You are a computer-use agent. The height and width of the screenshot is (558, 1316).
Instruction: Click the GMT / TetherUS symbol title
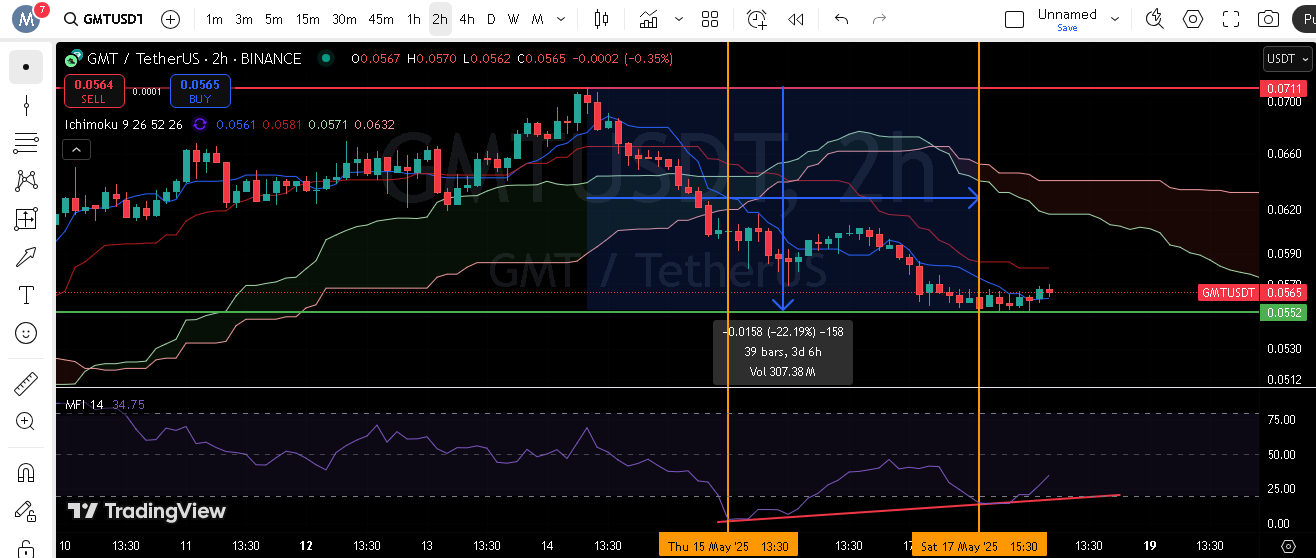(194, 59)
